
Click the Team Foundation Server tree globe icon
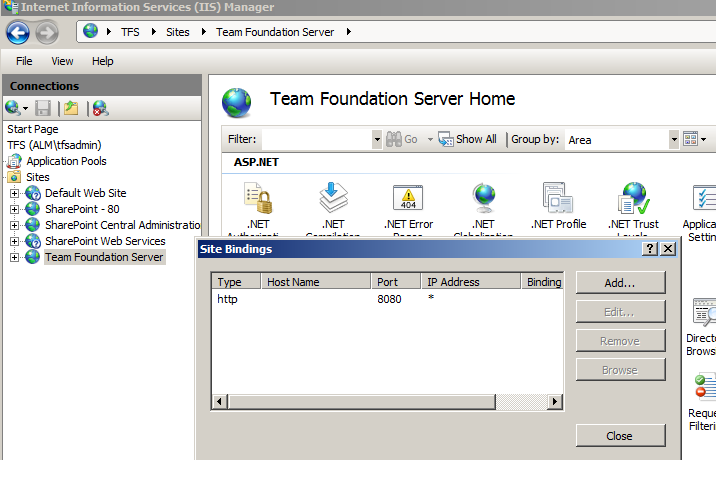pos(33,257)
